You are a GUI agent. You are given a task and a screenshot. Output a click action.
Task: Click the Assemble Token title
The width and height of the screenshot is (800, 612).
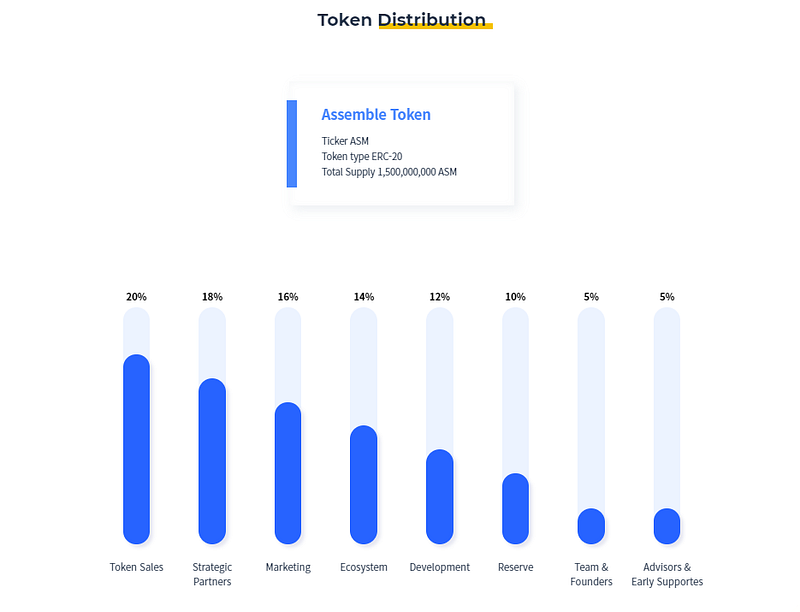tap(376, 115)
